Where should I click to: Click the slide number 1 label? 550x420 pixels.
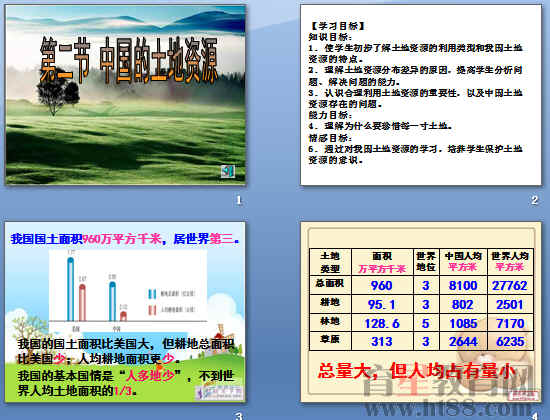tap(239, 200)
